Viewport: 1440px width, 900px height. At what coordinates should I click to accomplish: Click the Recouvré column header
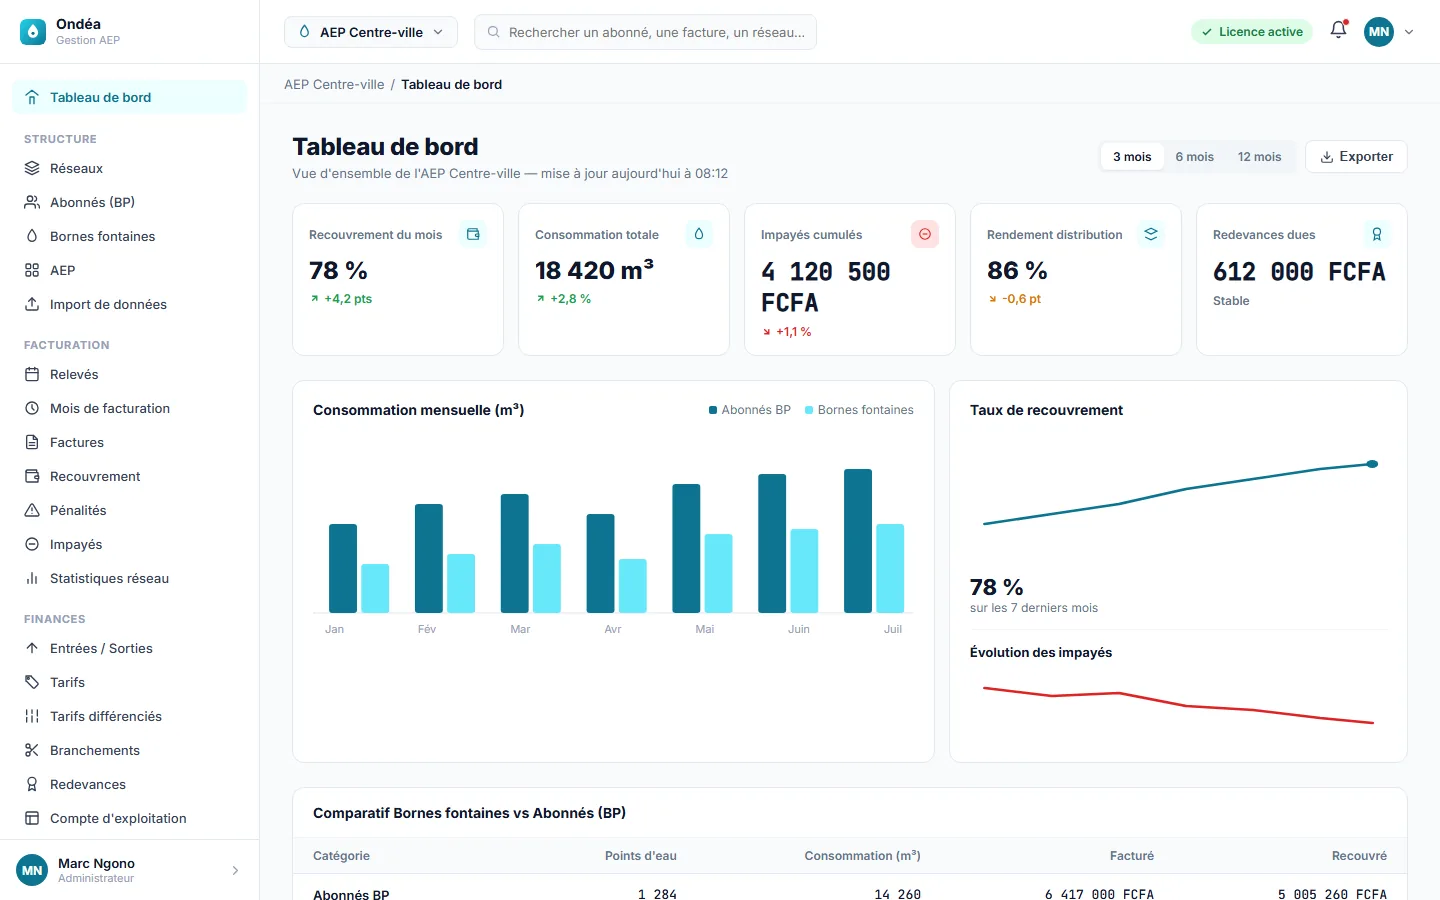tap(1359, 856)
